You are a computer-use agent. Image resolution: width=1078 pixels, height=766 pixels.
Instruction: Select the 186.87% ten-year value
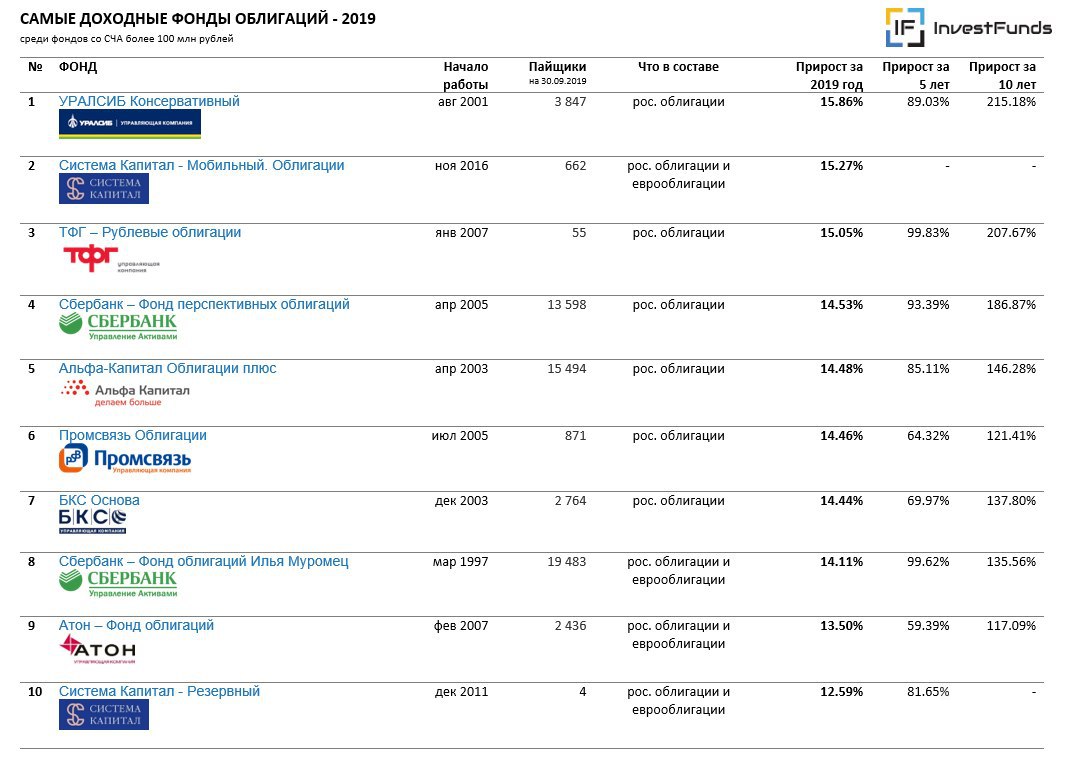[1011, 305]
